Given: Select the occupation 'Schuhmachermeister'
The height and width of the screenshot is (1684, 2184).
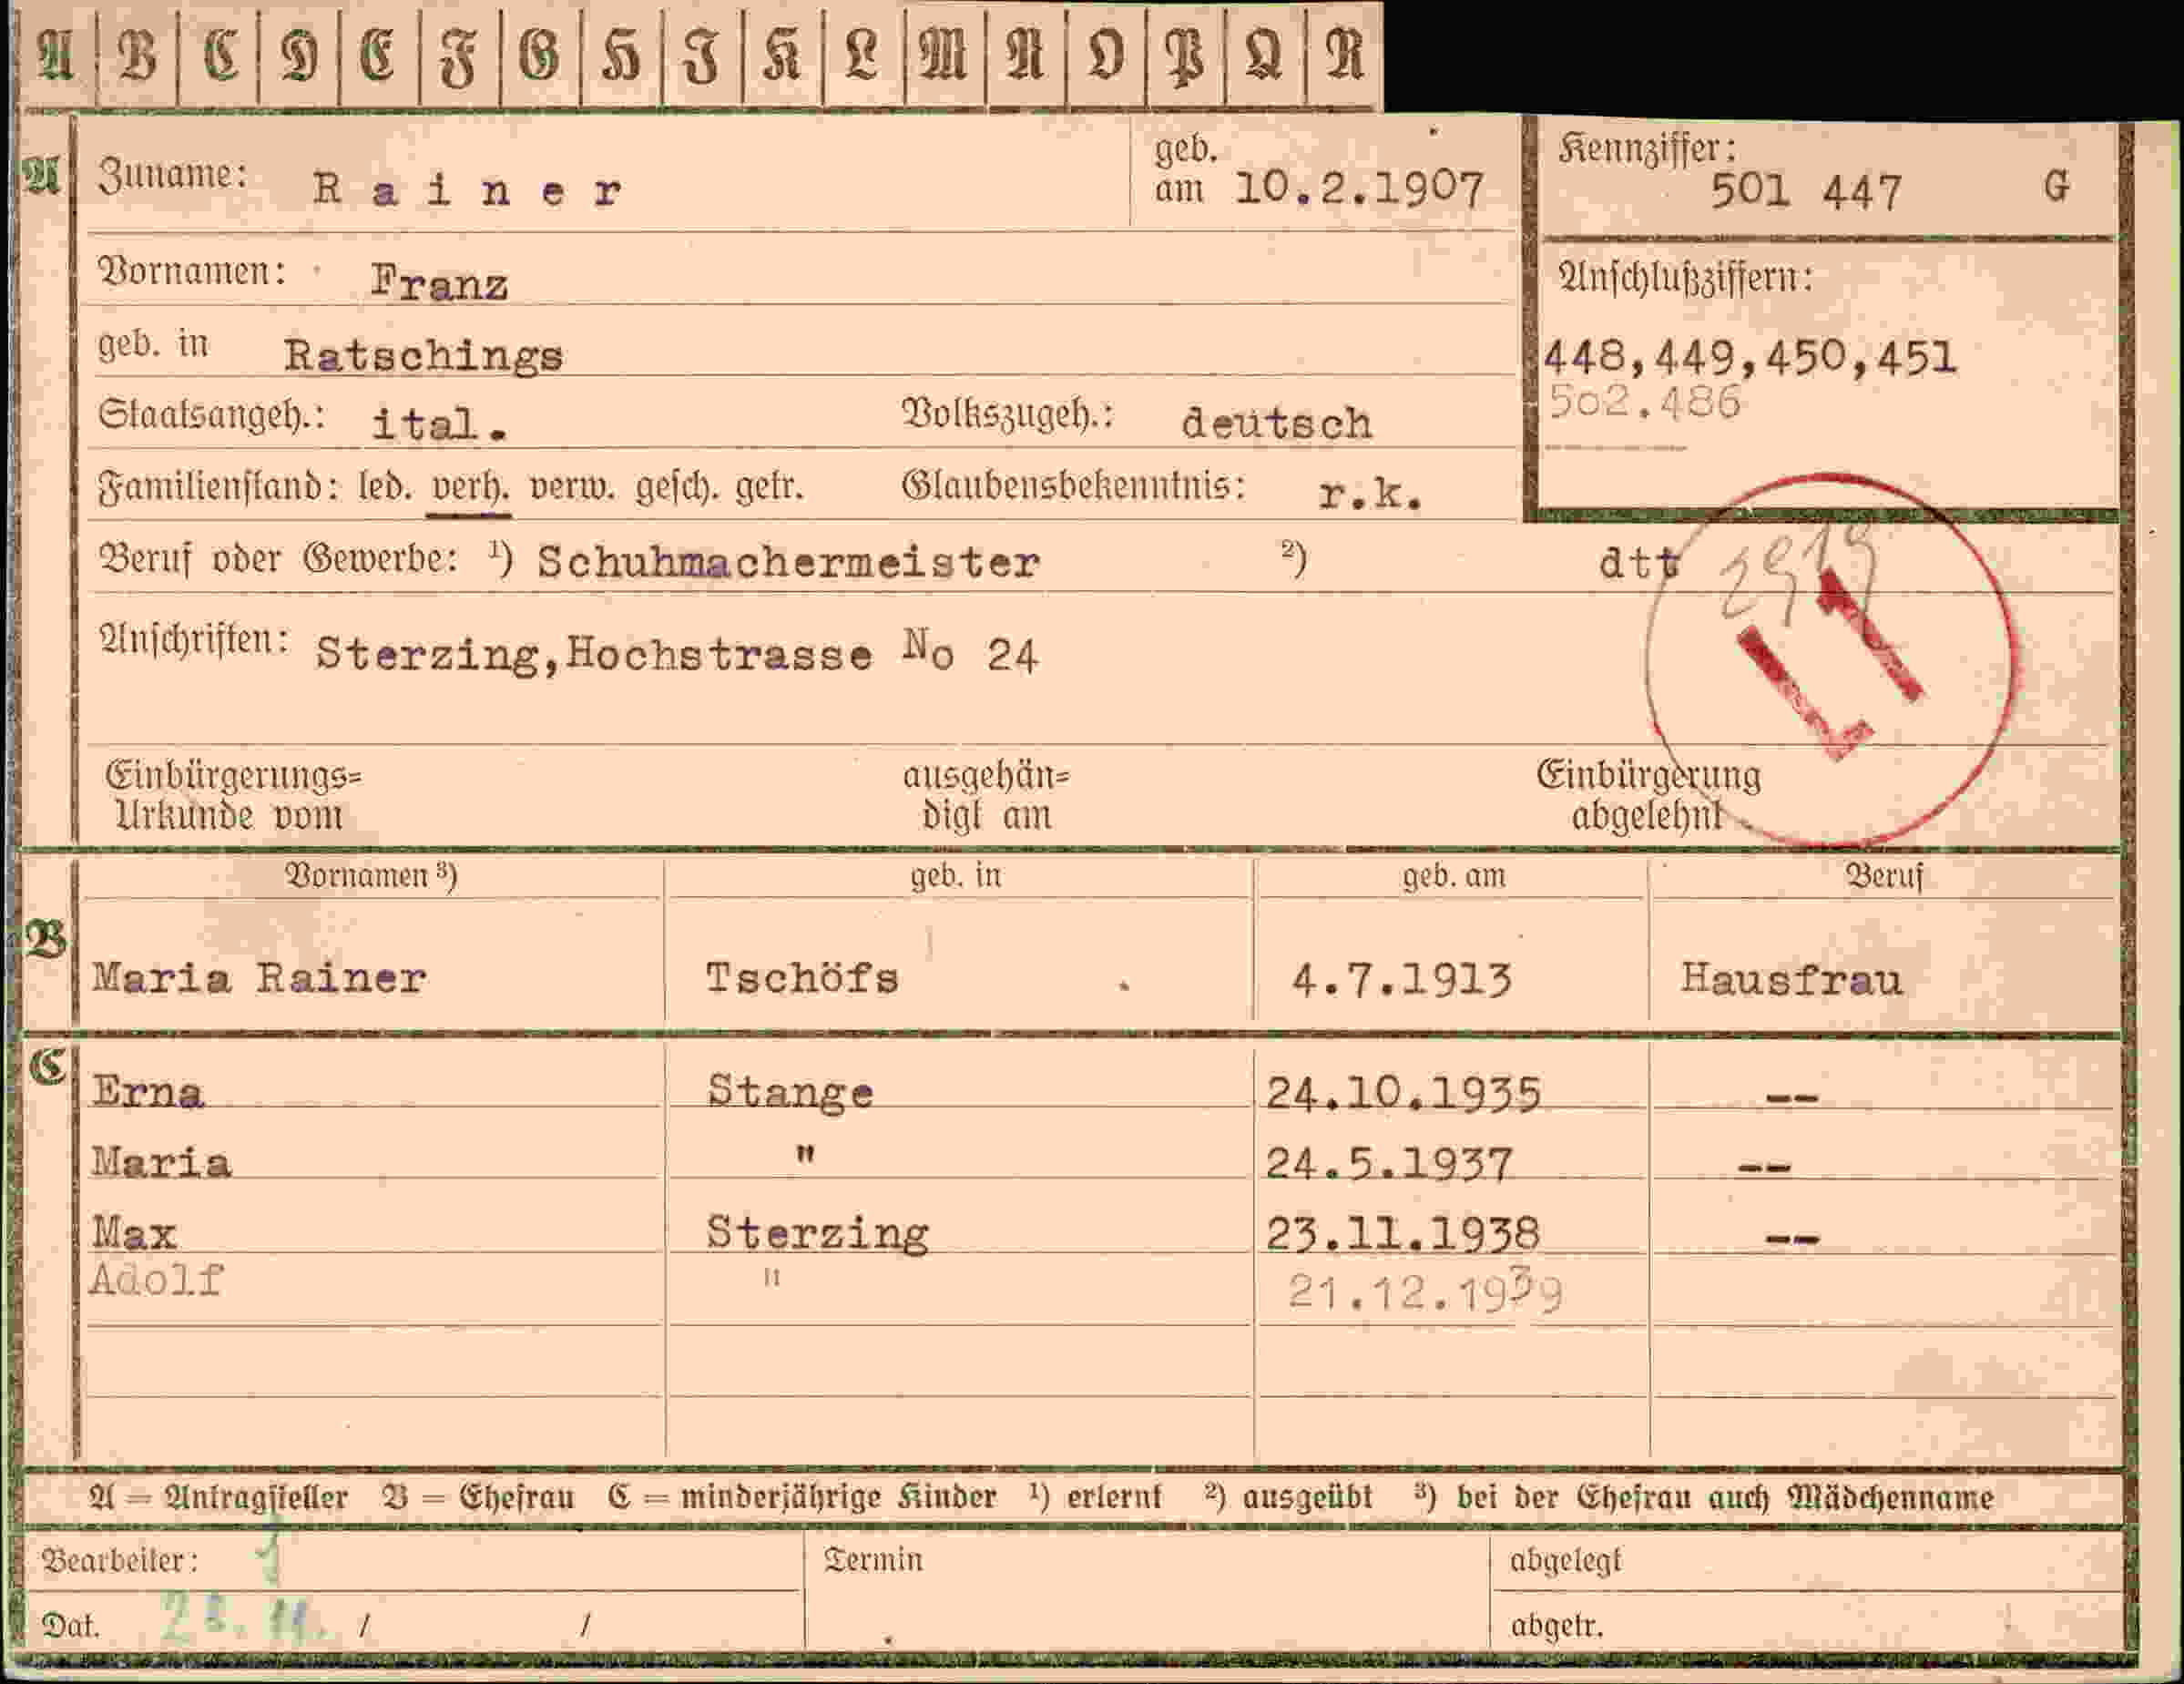Looking at the screenshot, I should [x=788, y=562].
